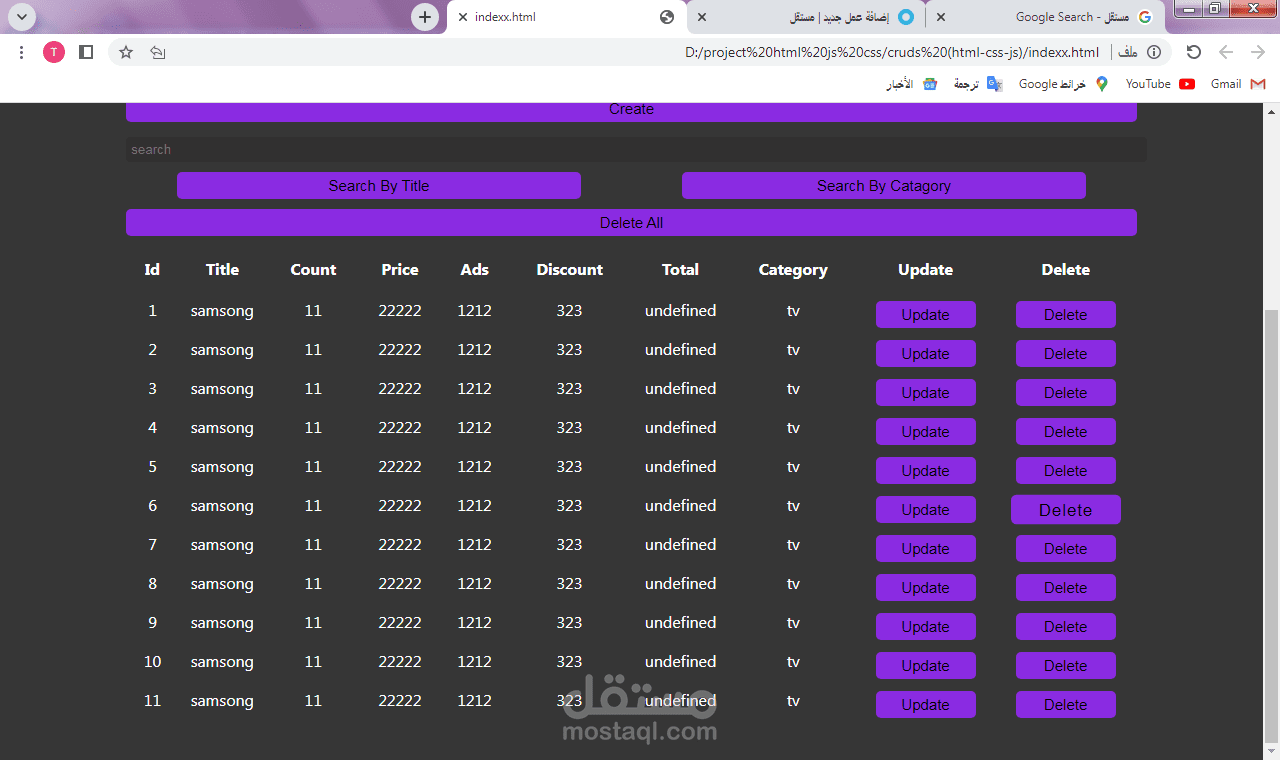Open the Chrome three-dot menu

22,52
